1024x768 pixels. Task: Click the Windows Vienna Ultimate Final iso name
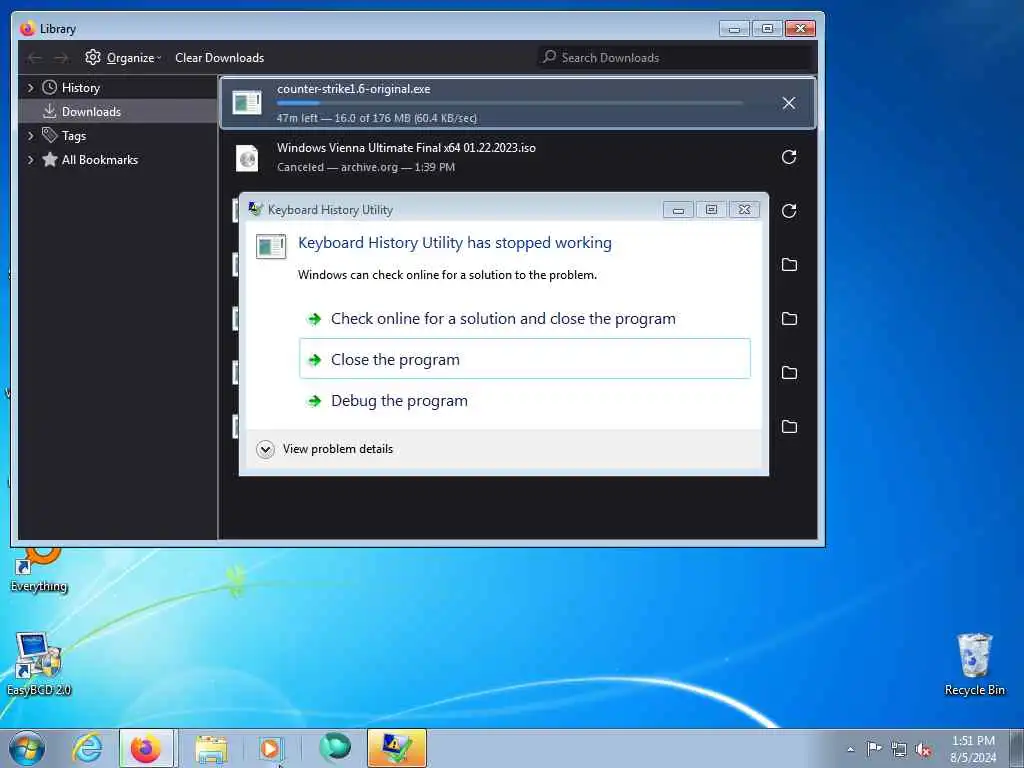406,148
